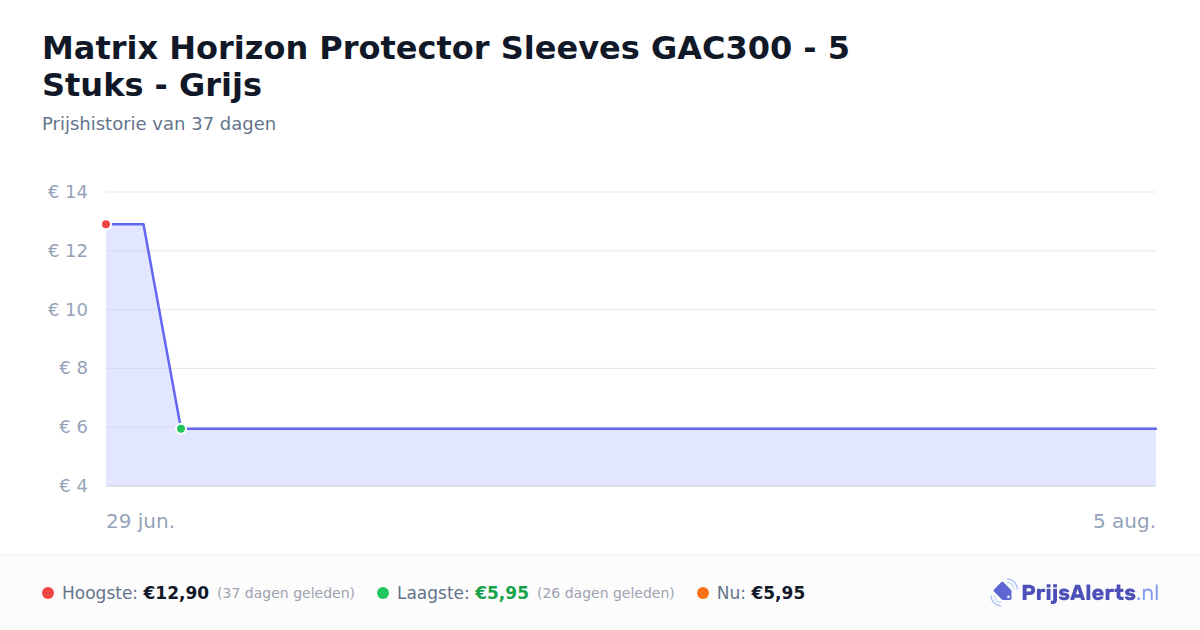
Task: Click the Nu current price €5,95
Action: (x=778, y=593)
